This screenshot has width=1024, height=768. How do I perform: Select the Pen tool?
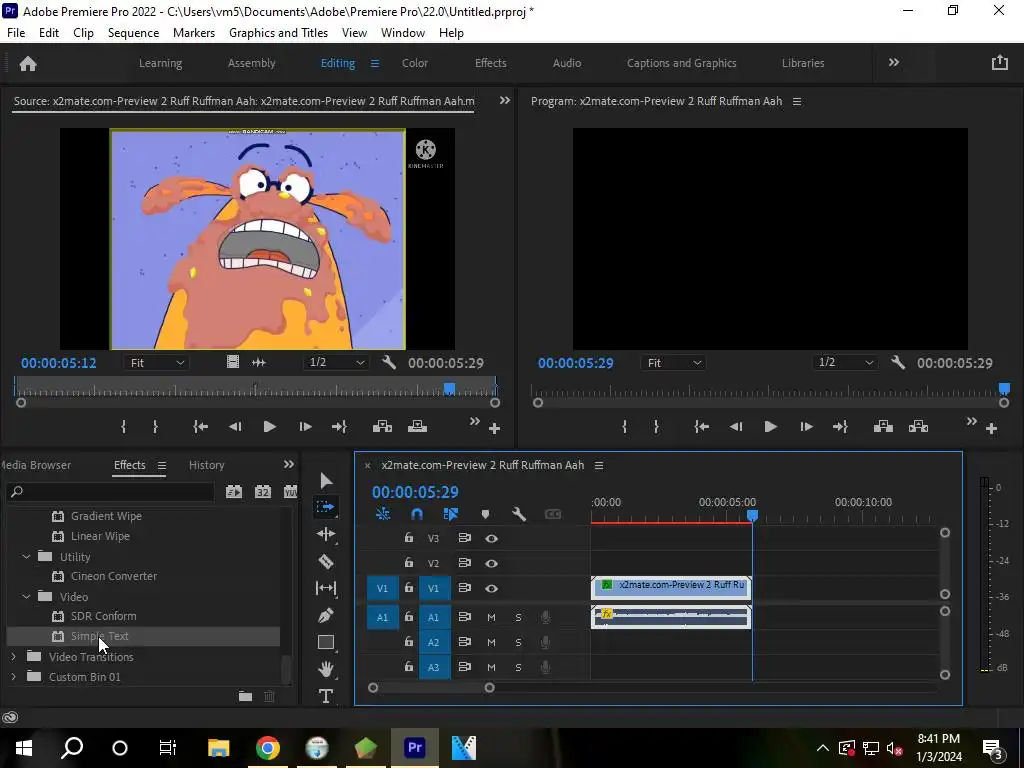point(326,615)
